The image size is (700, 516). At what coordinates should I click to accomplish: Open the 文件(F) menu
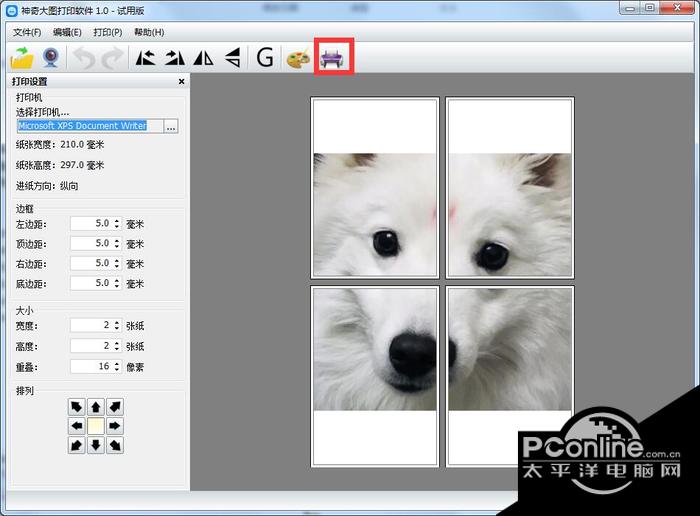(27, 32)
